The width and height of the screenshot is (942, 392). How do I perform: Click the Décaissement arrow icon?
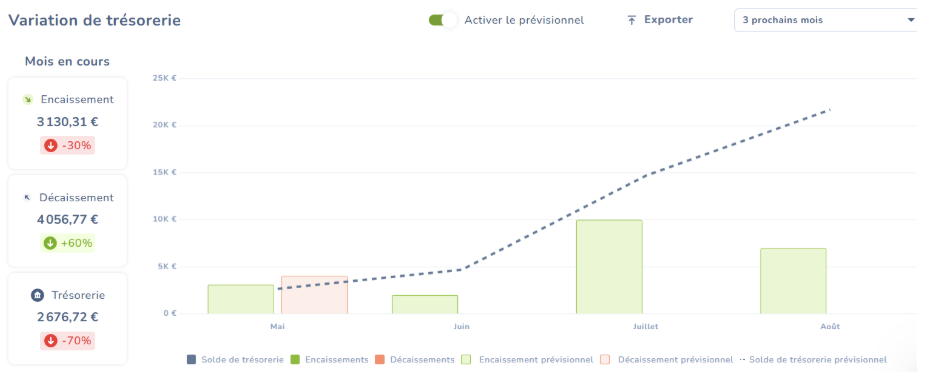point(27,198)
